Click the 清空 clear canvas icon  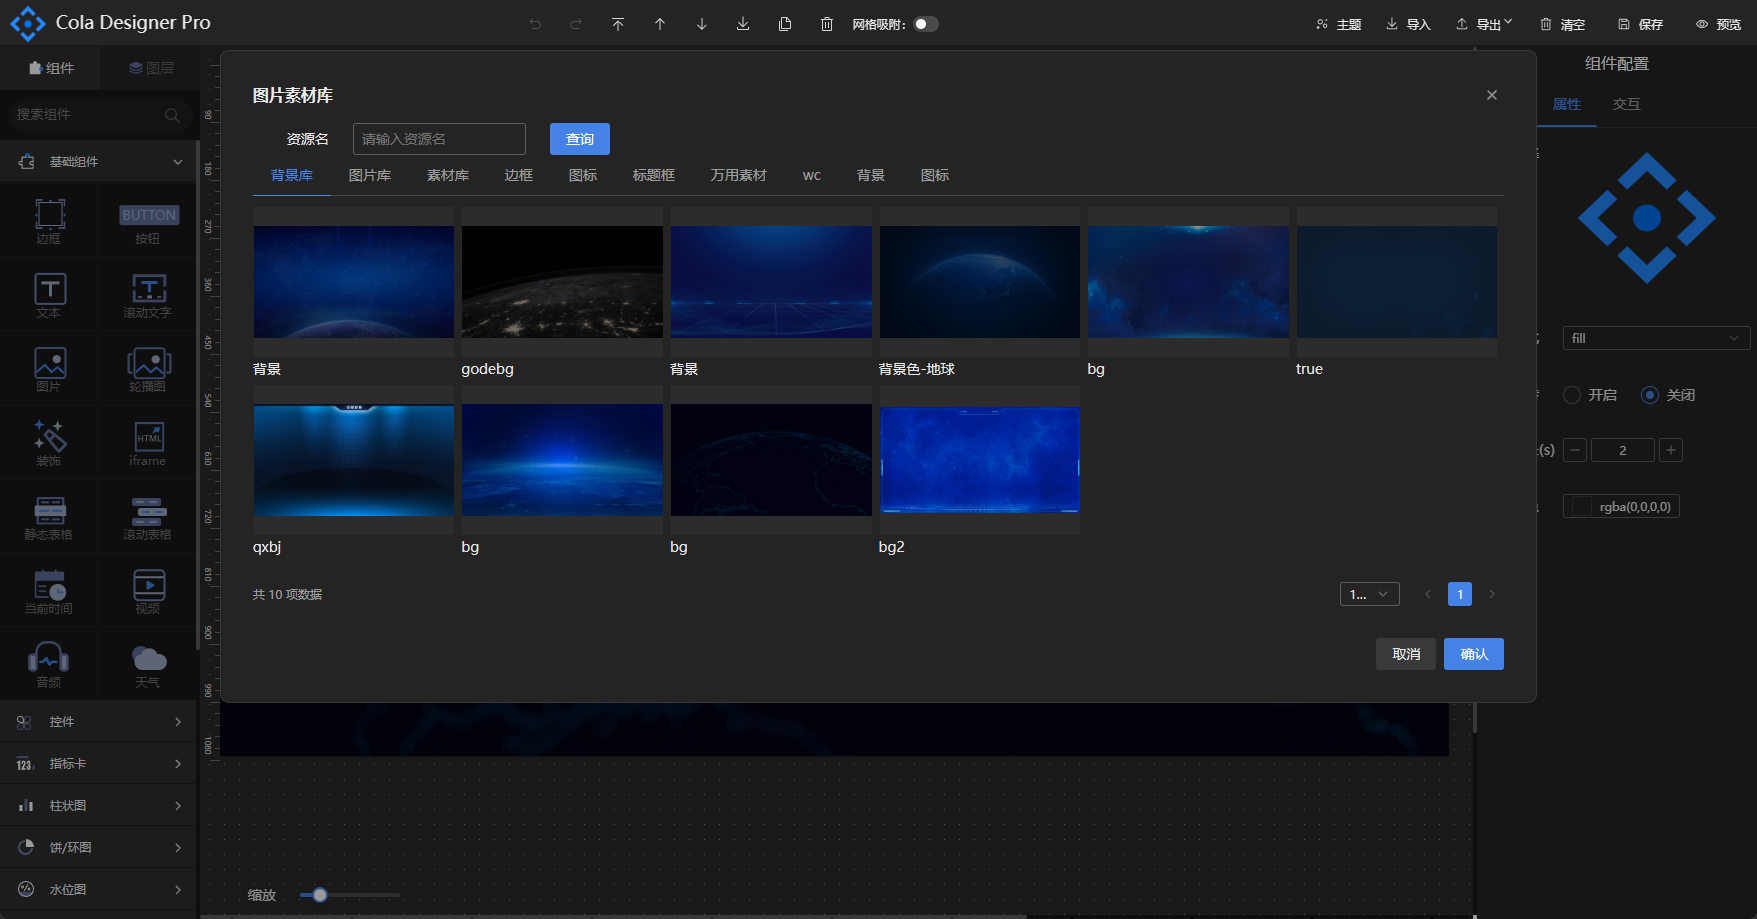(x=1546, y=24)
